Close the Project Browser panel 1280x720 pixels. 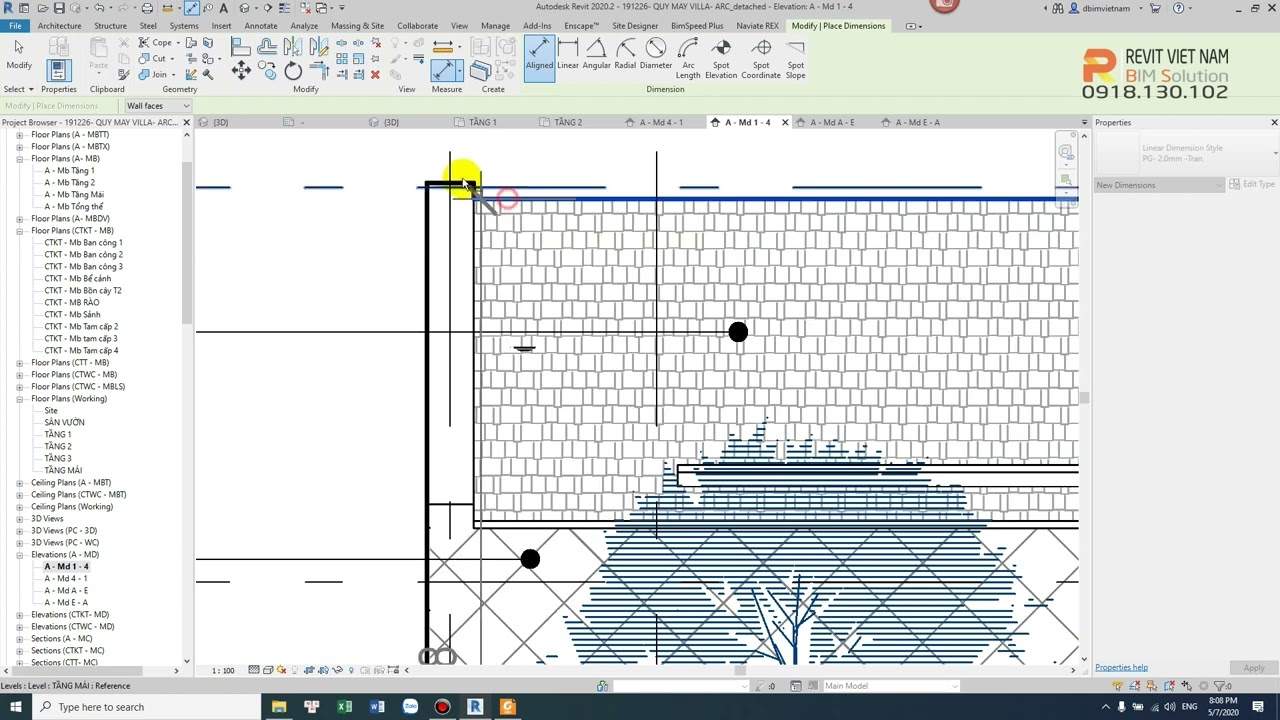coord(186,122)
